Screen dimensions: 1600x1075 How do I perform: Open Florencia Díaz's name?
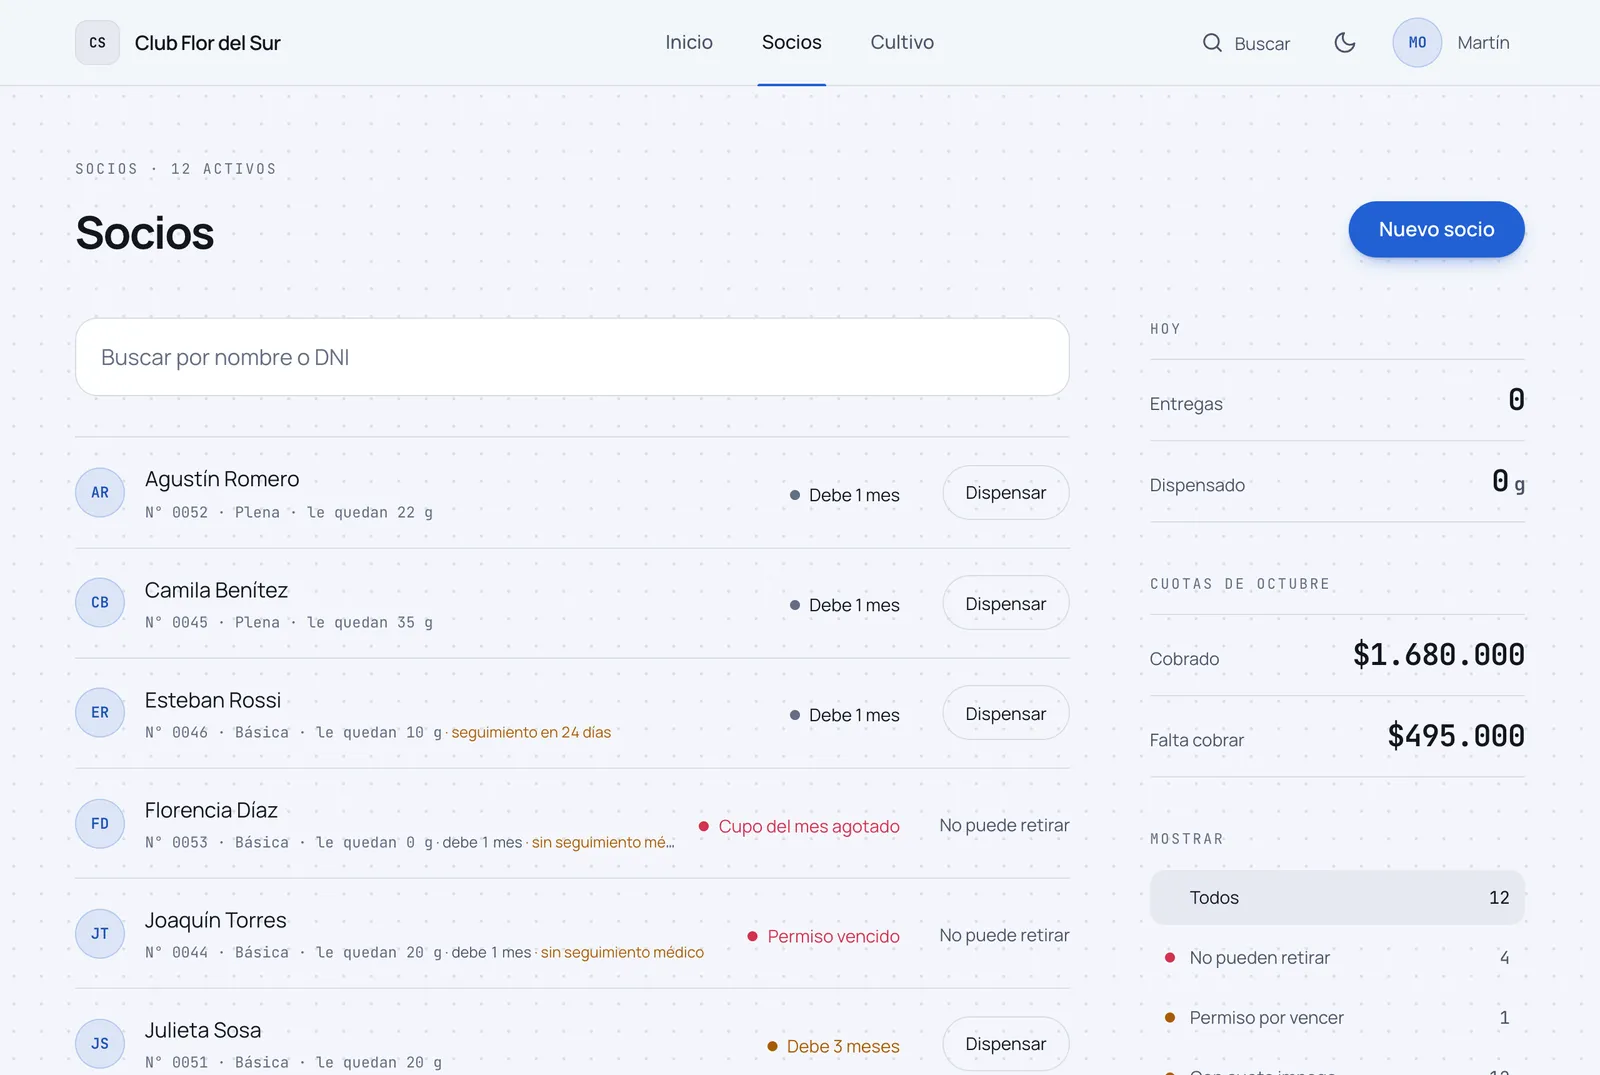tap(211, 810)
